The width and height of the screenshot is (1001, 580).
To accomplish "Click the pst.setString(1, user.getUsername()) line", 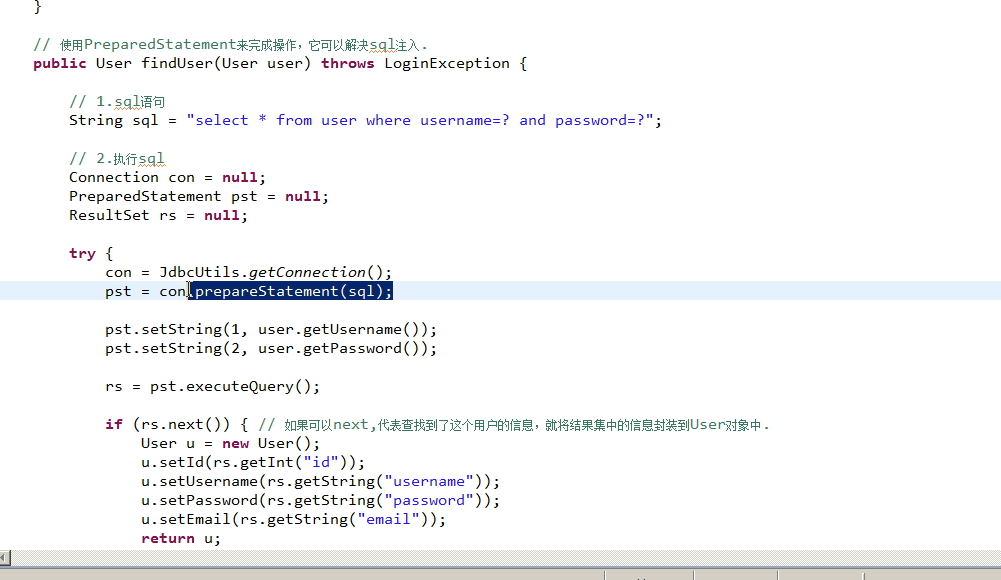I will [271, 329].
